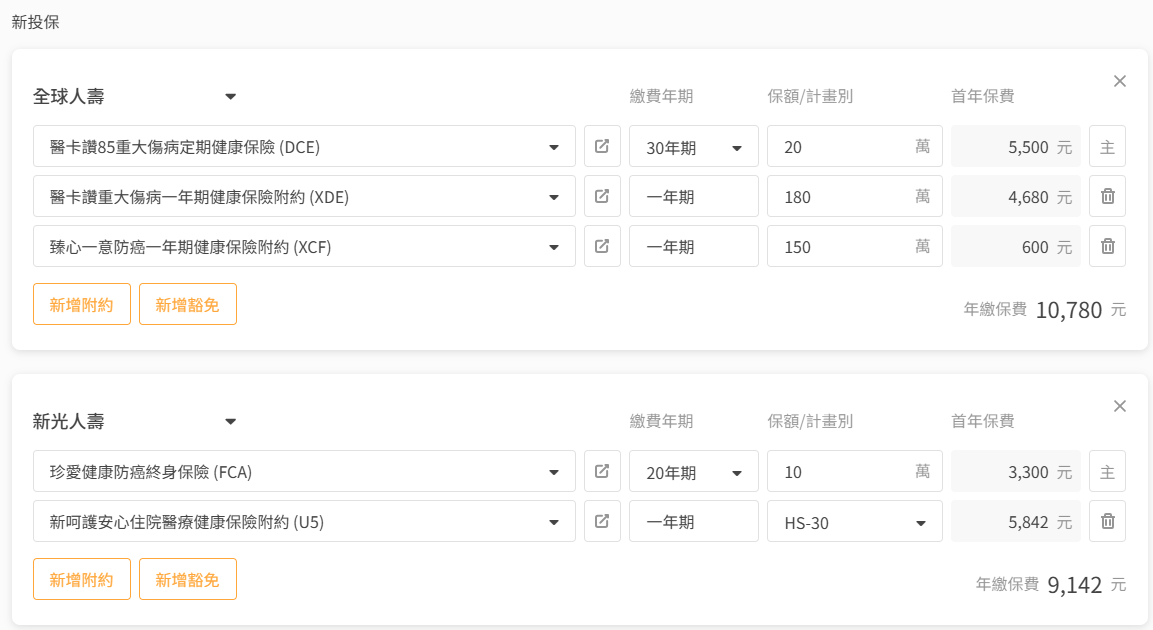Open external link for 珍愛健康防癌終身保險 (FCA)

[602, 471]
